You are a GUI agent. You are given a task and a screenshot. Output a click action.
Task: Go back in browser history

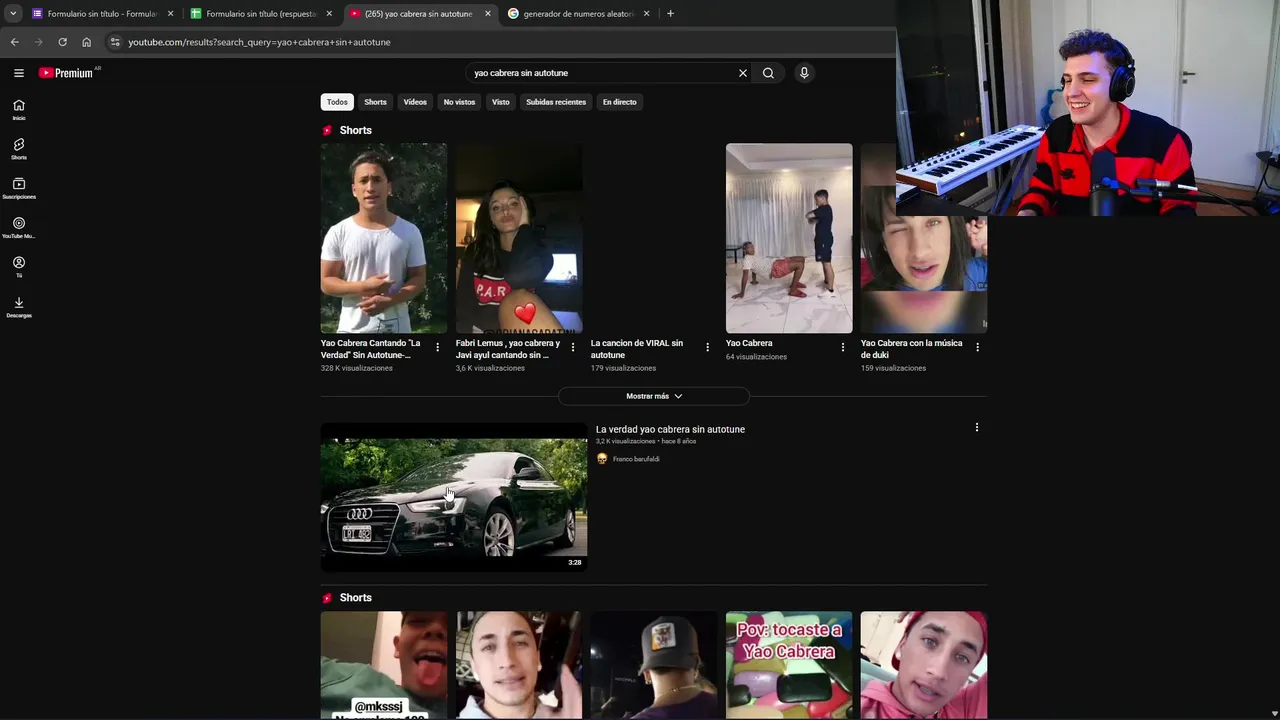pyautogui.click(x=14, y=42)
